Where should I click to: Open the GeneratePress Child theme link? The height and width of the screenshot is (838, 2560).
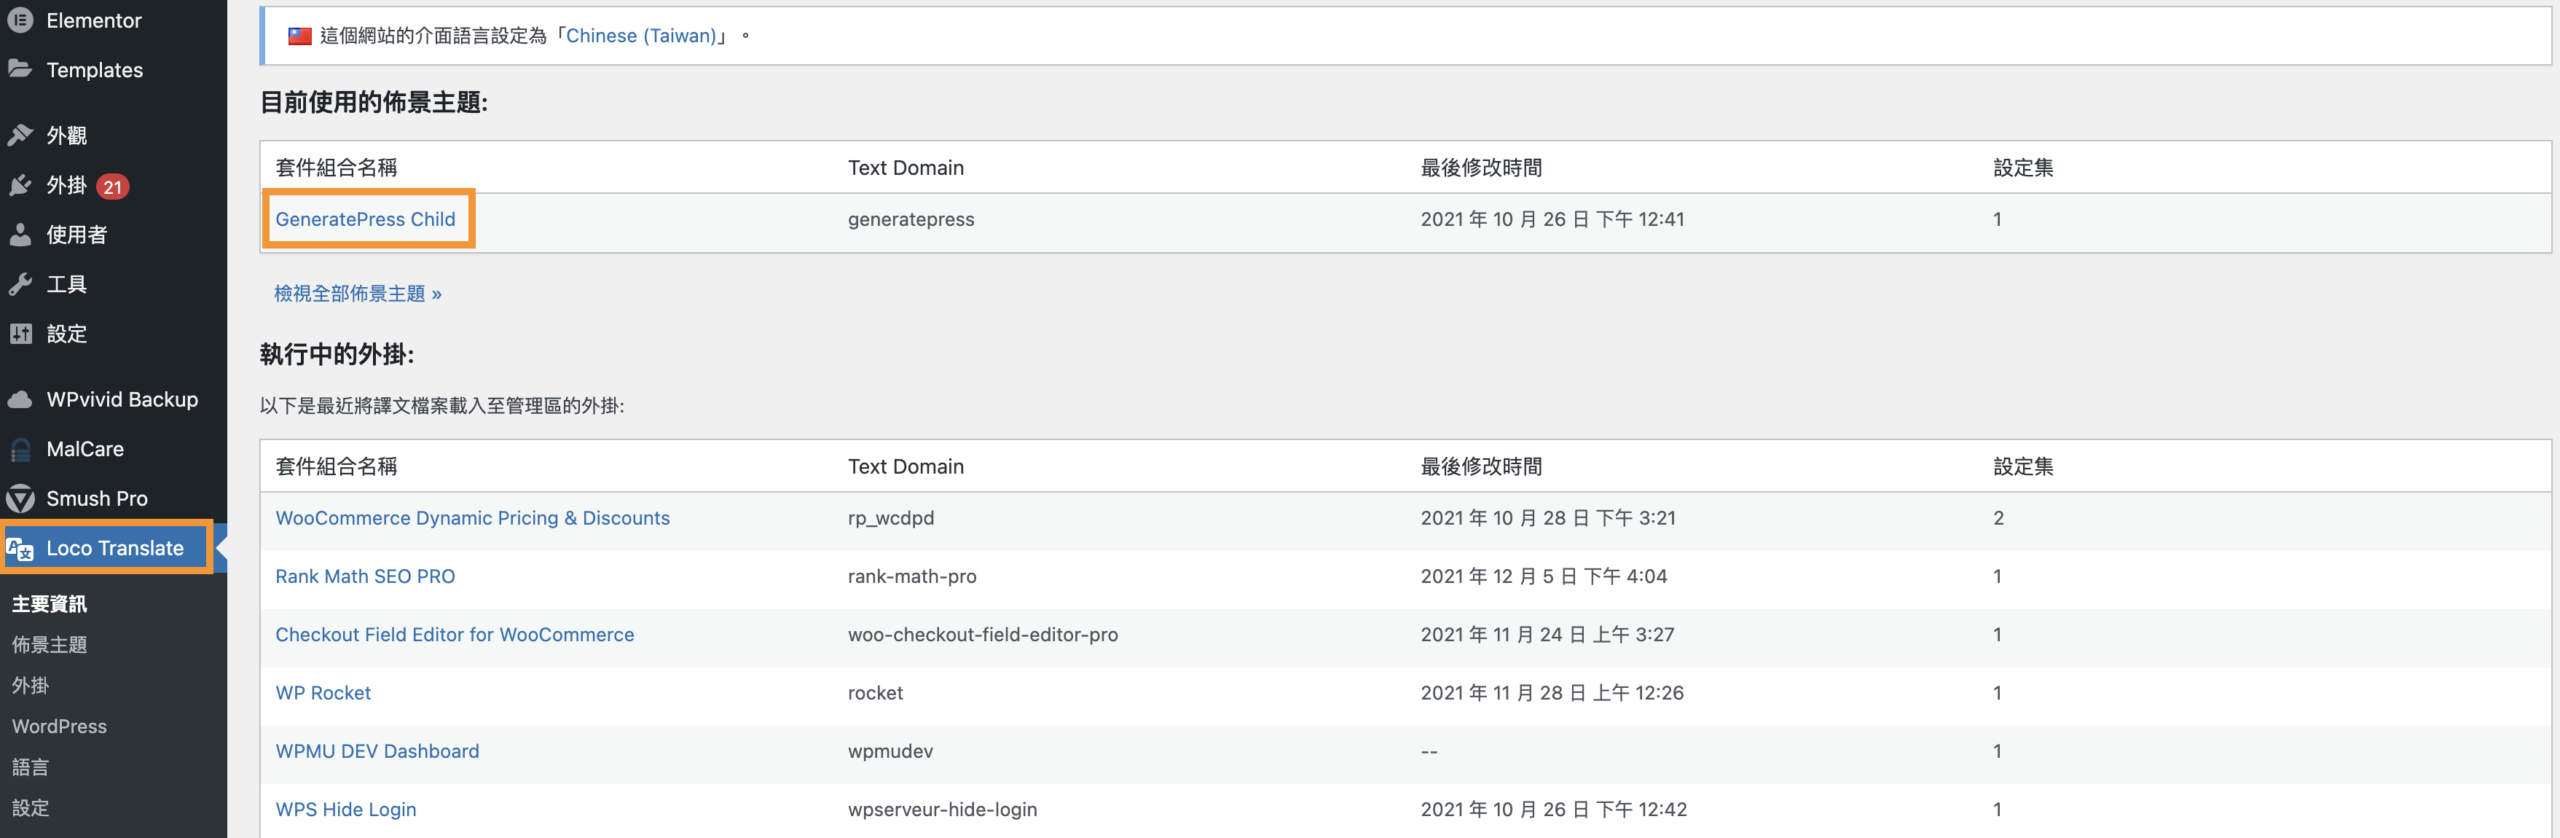click(x=365, y=219)
